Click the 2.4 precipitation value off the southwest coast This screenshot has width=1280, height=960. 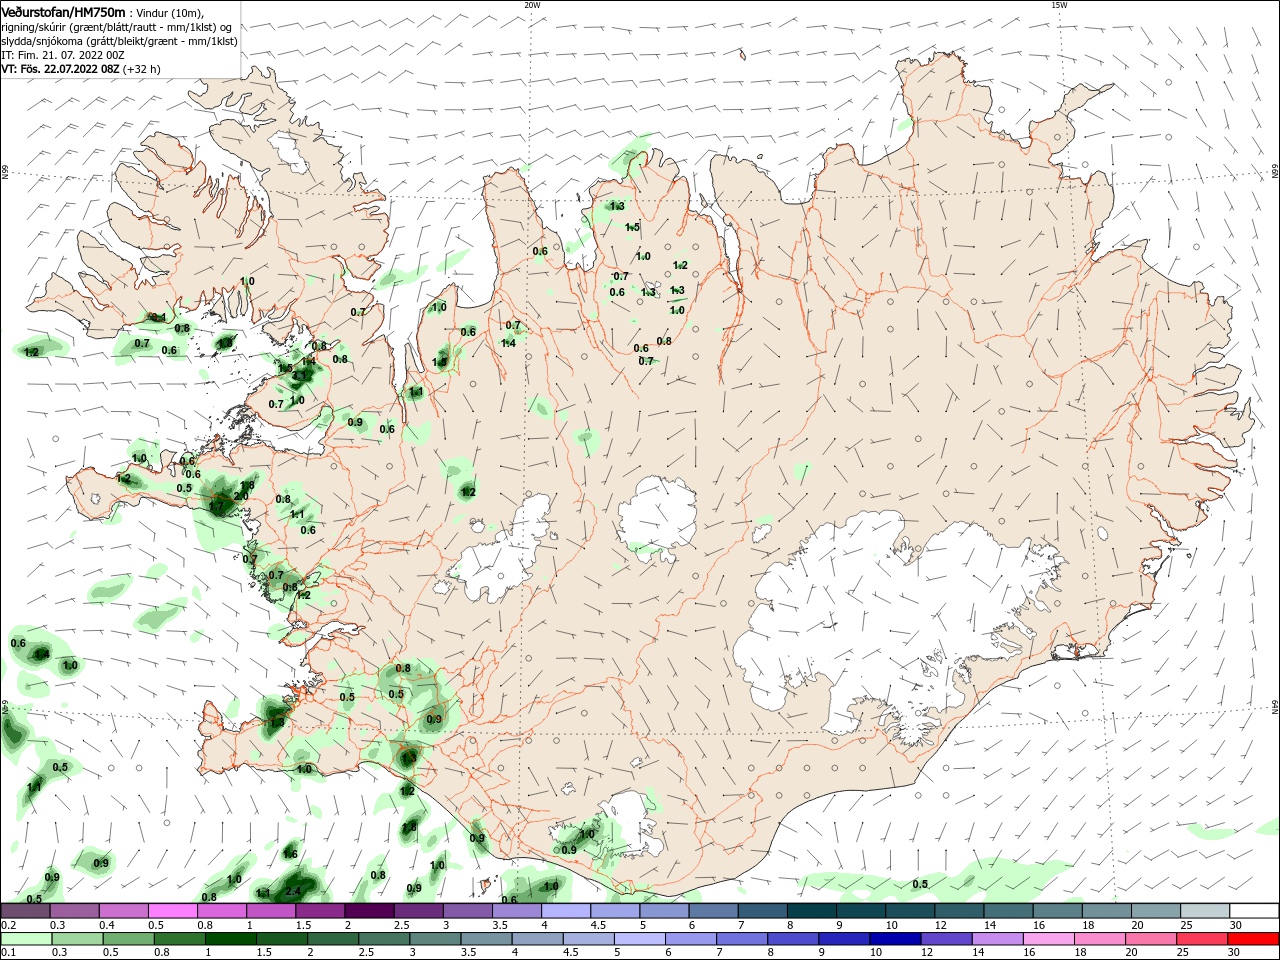293,892
